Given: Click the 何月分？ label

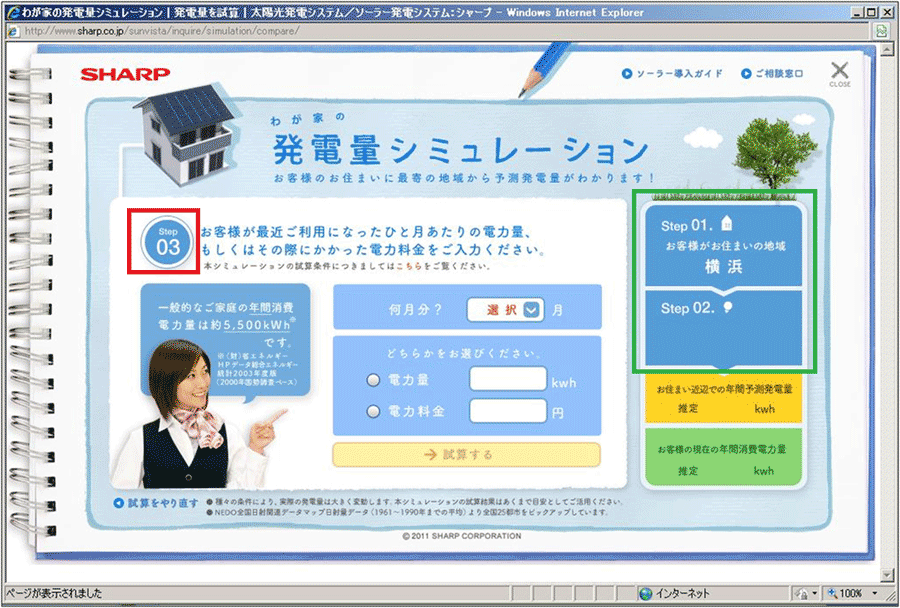Looking at the screenshot, I should [416, 310].
